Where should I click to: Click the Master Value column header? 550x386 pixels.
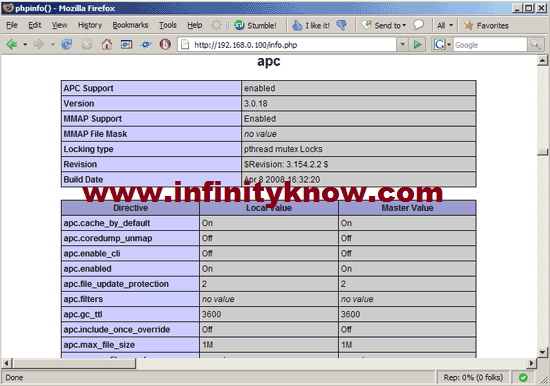tap(407, 208)
